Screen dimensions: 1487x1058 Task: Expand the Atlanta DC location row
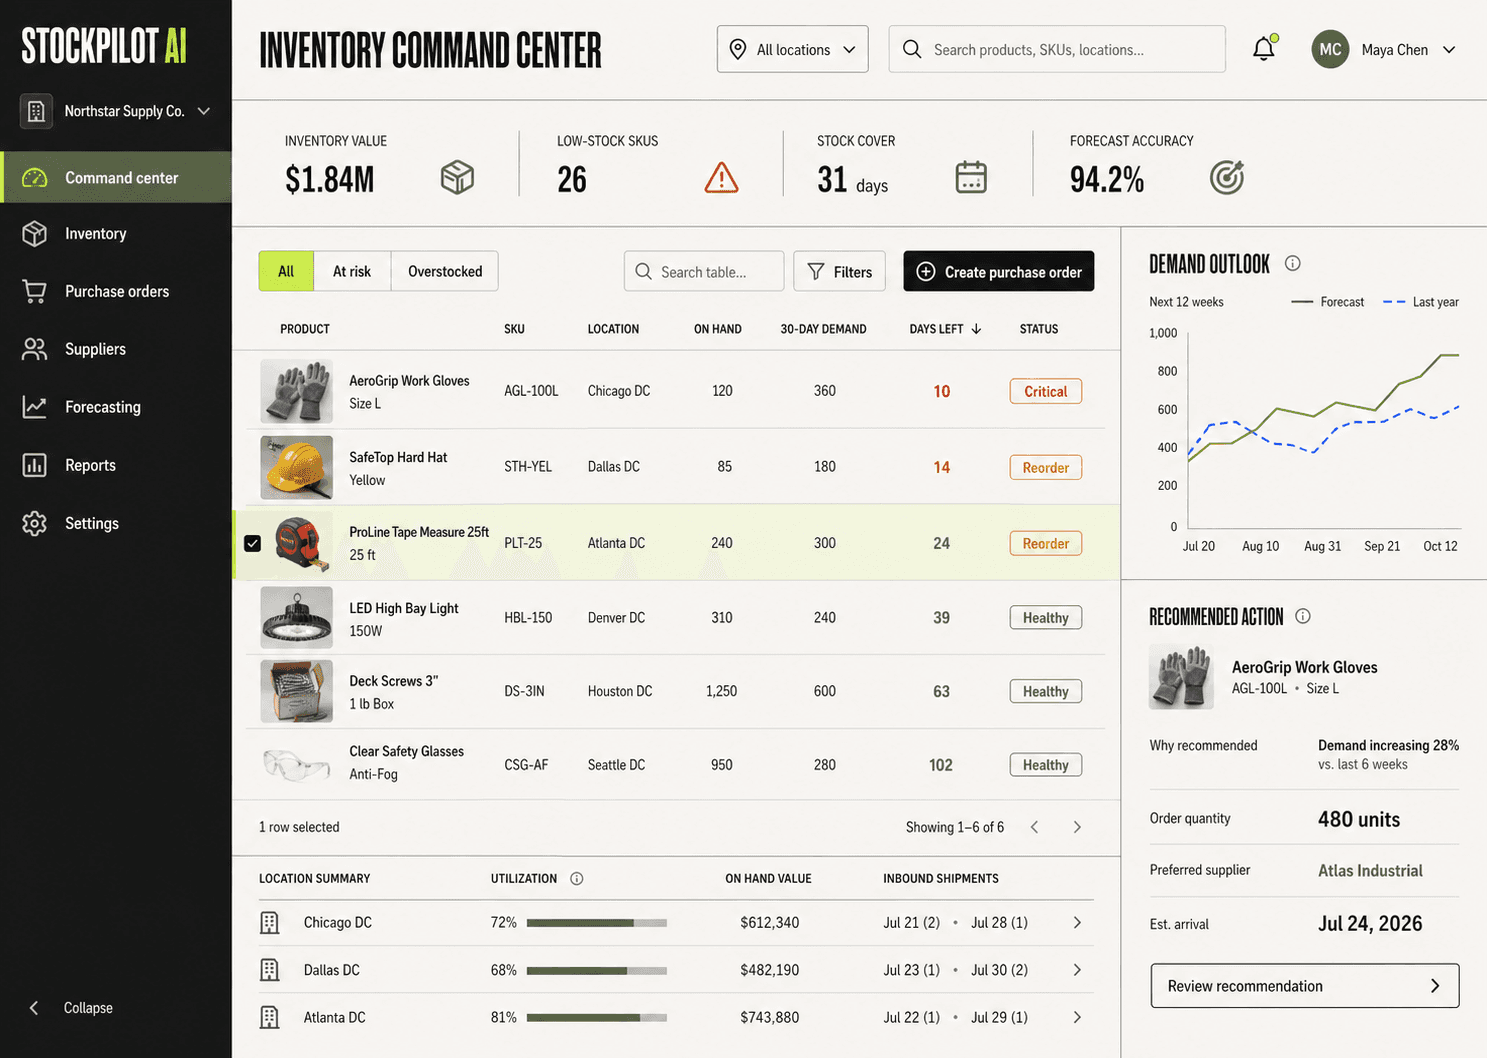tap(1077, 1017)
